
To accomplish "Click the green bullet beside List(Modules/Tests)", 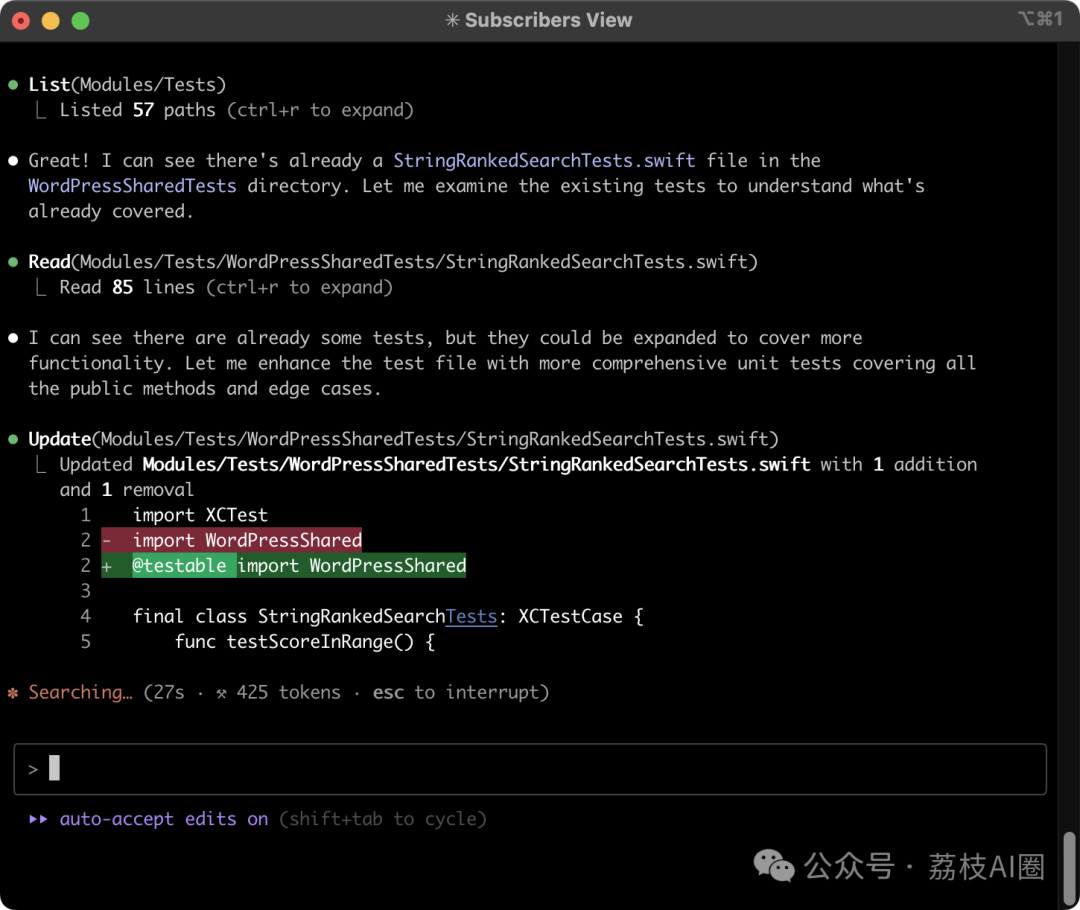I will point(13,85).
